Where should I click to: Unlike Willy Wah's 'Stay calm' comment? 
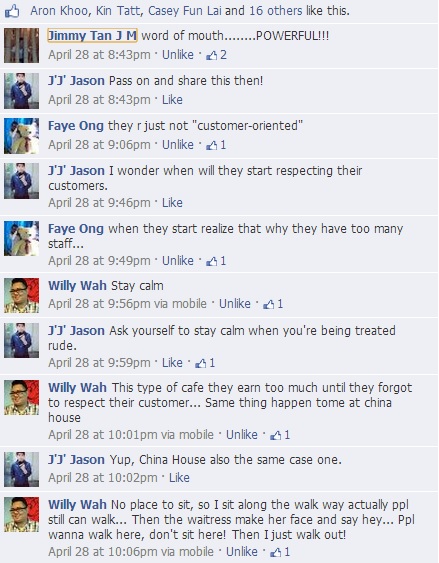[235, 304]
